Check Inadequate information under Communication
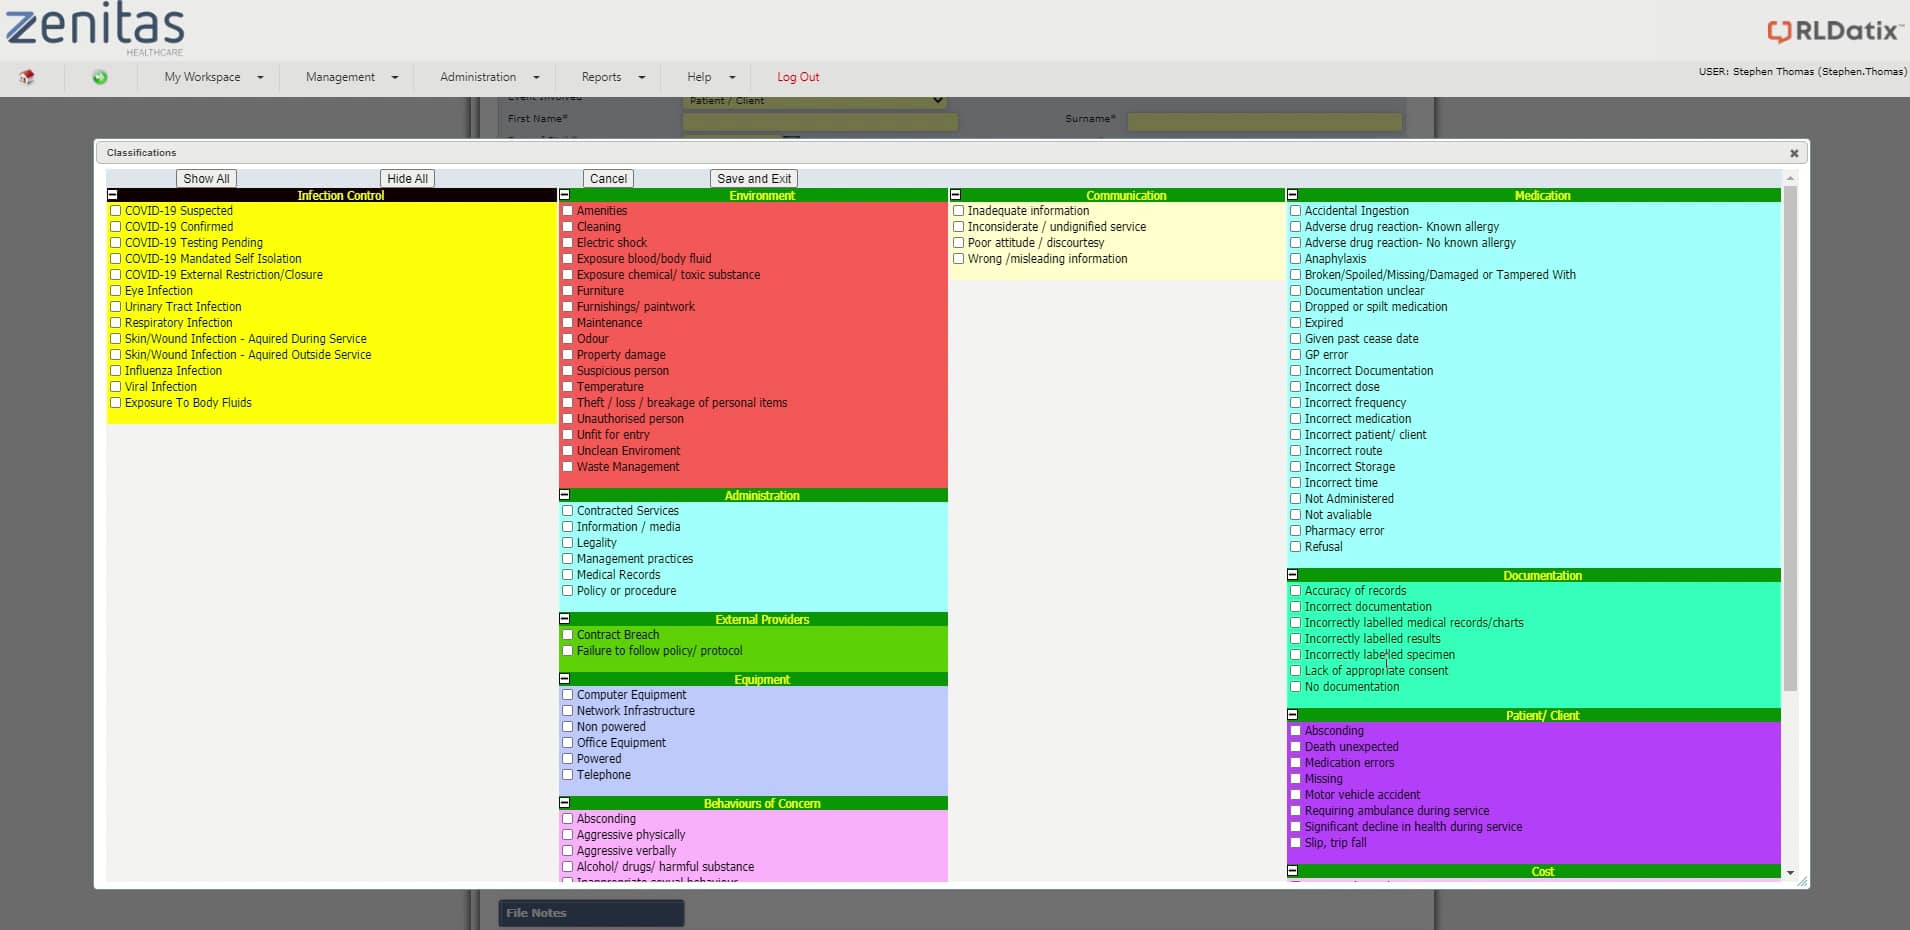Screen dimensions: 1910x930 click(x=959, y=211)
